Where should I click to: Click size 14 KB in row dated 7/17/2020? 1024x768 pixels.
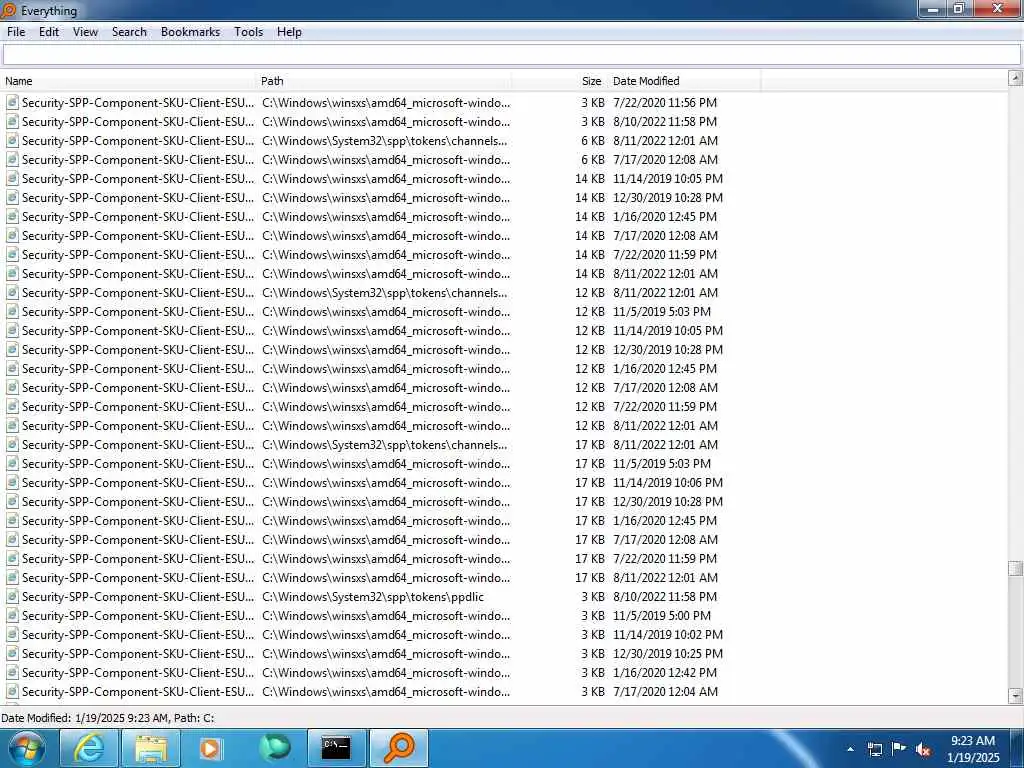coord(590,235)
